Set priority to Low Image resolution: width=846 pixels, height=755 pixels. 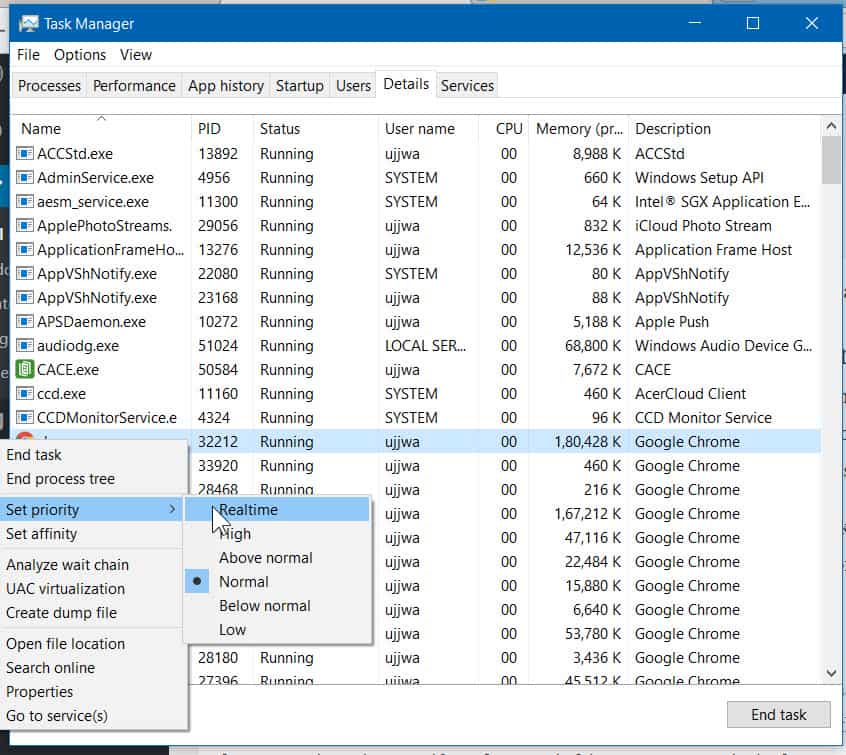click(277, 630)
